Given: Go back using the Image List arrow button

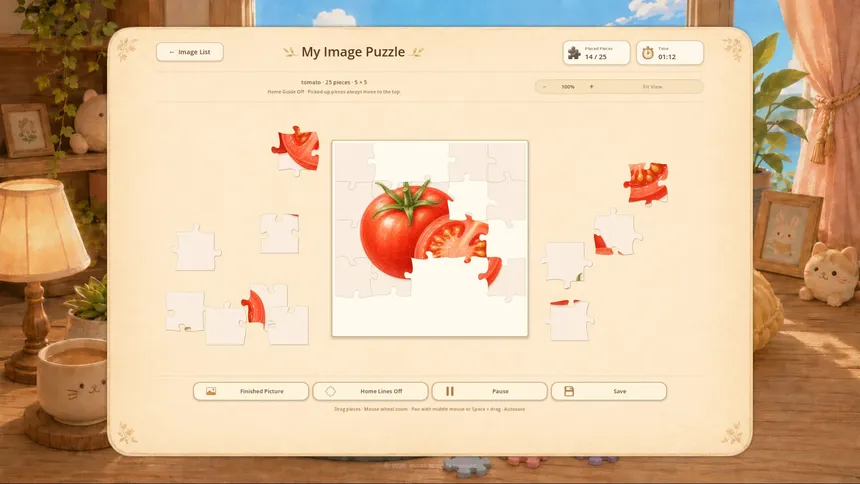Looking at the screenshot, I should pyautogui.click(x=190, y=52).
